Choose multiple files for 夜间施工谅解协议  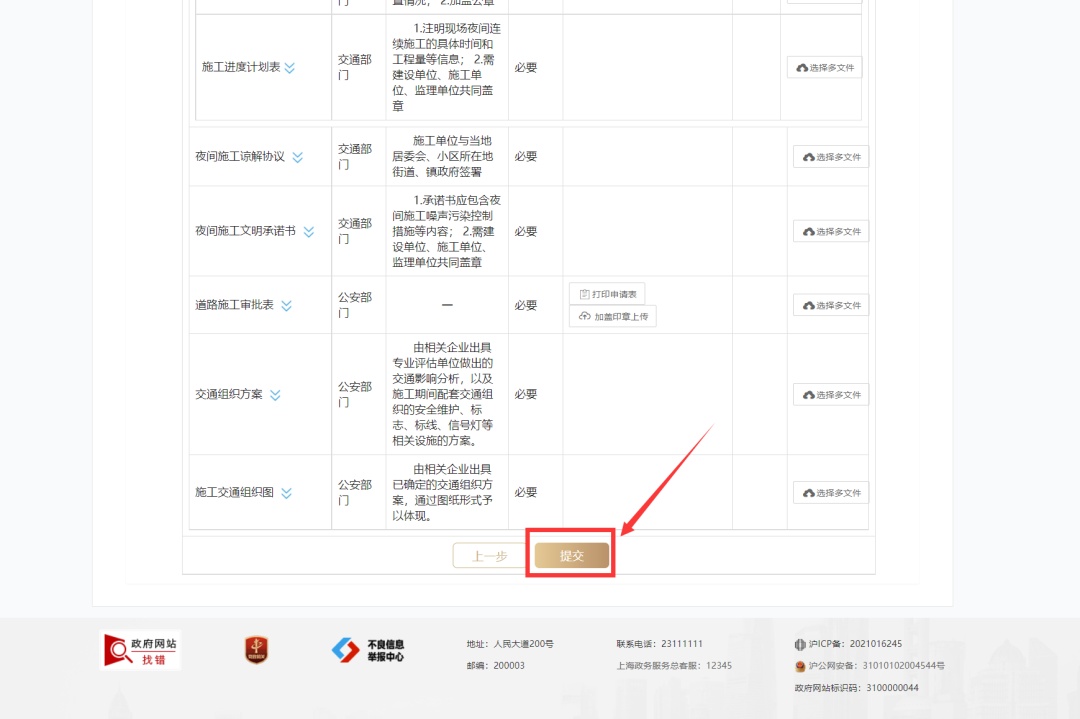831,157
